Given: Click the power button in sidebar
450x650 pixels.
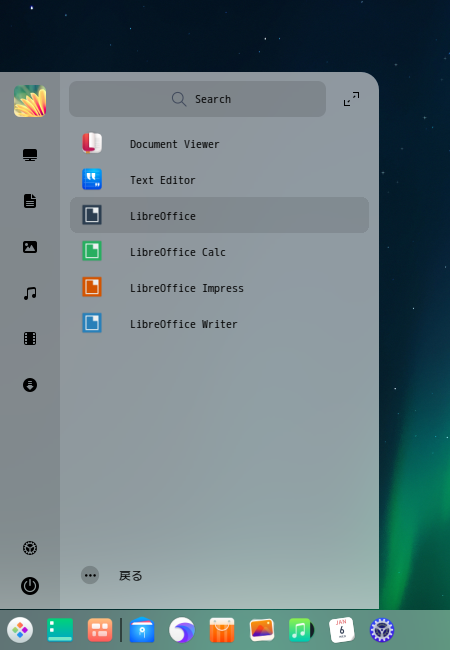Looking at the screenshot, I should pos(30,586).
